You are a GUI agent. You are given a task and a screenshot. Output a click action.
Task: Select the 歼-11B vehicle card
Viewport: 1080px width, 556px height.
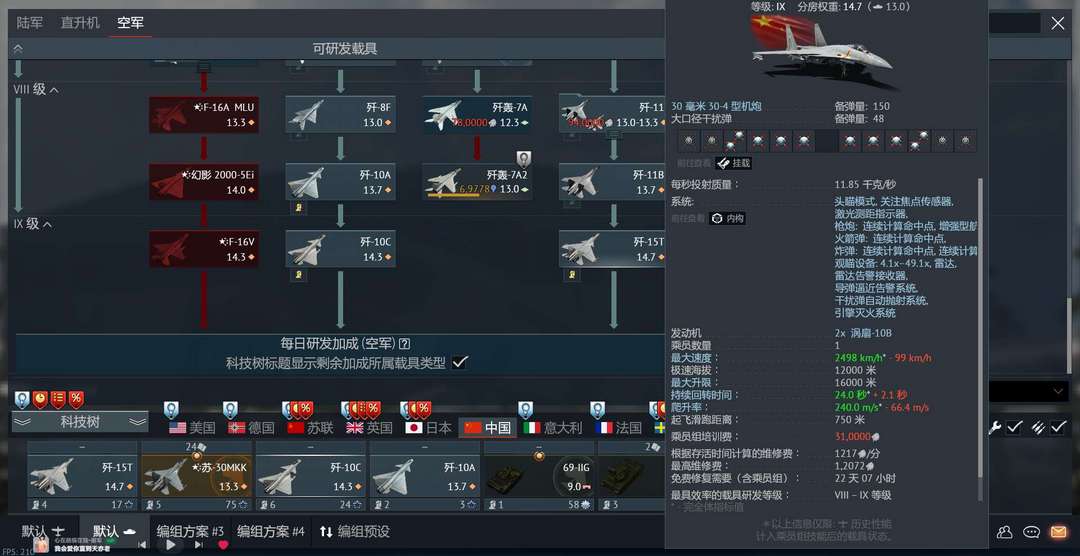(x=612, y=182)
